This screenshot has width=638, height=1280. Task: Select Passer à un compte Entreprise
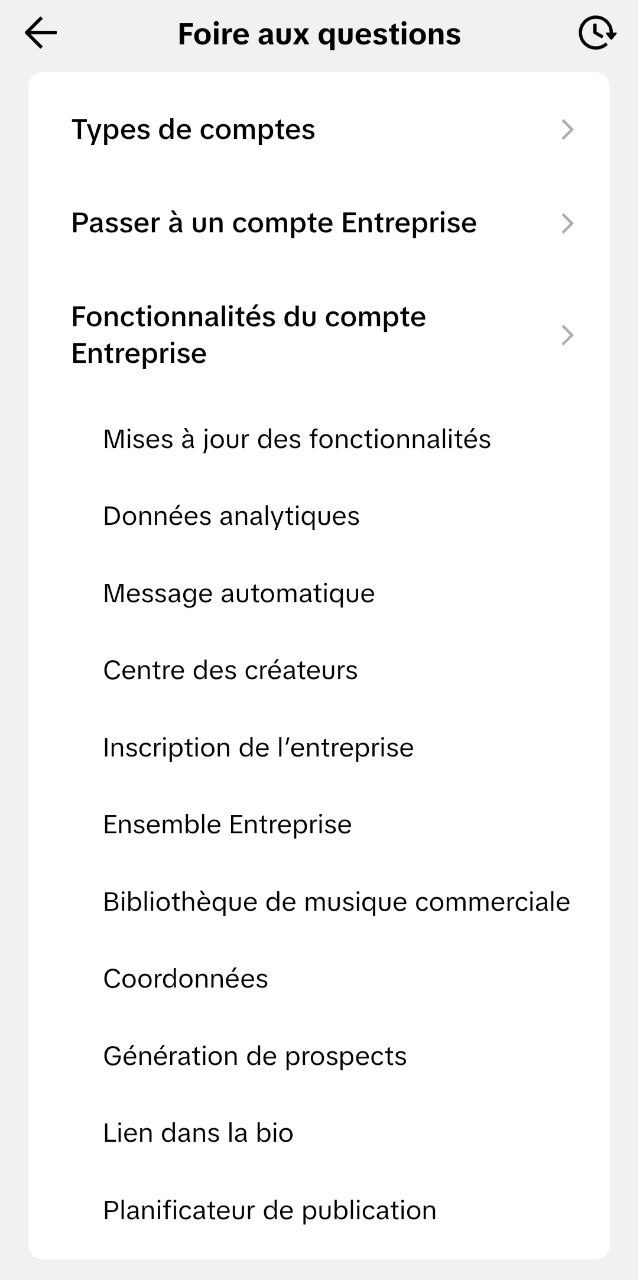click(274, 223)
